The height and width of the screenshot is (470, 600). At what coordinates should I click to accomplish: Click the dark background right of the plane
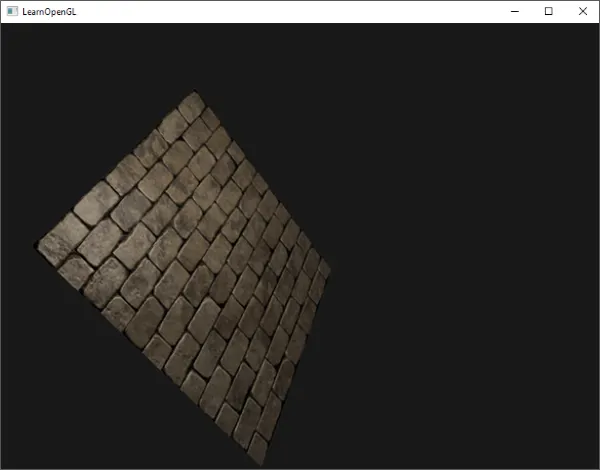459,249
